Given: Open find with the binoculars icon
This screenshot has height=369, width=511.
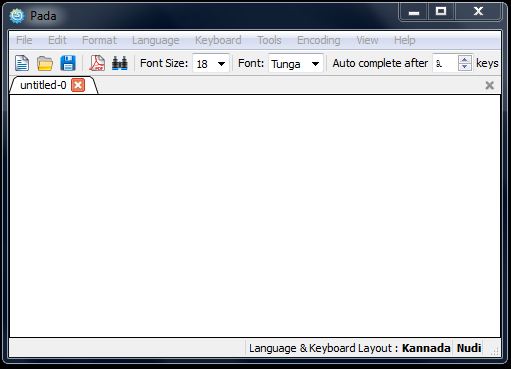Looking at the screenshot, I should point(120,63).
